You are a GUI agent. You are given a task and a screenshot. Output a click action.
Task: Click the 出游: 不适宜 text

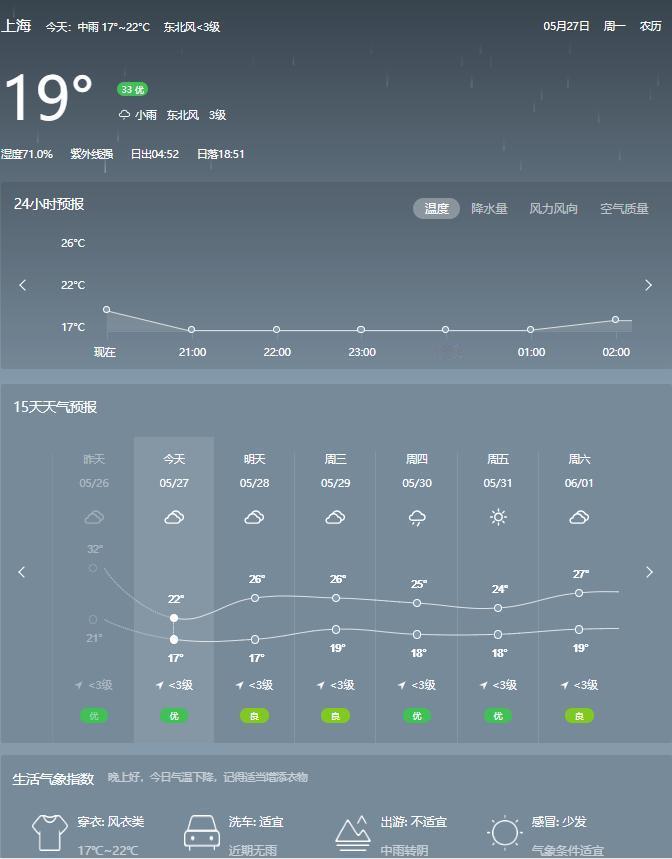414,822
